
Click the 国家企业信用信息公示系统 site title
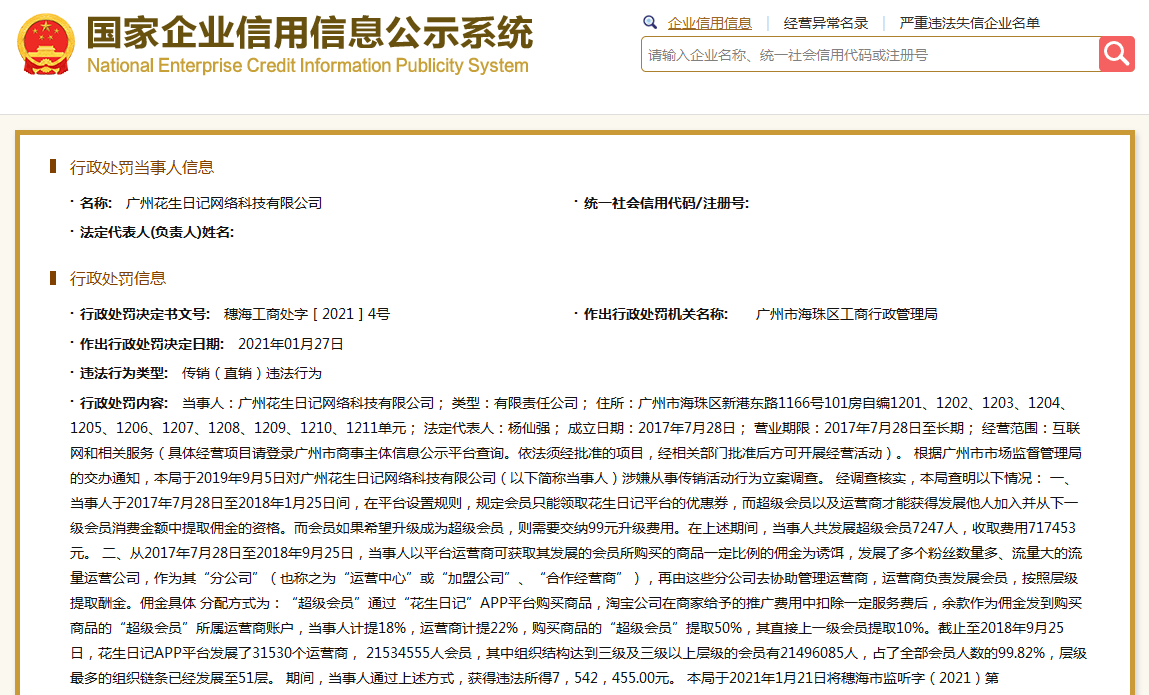tap(309, 32)
